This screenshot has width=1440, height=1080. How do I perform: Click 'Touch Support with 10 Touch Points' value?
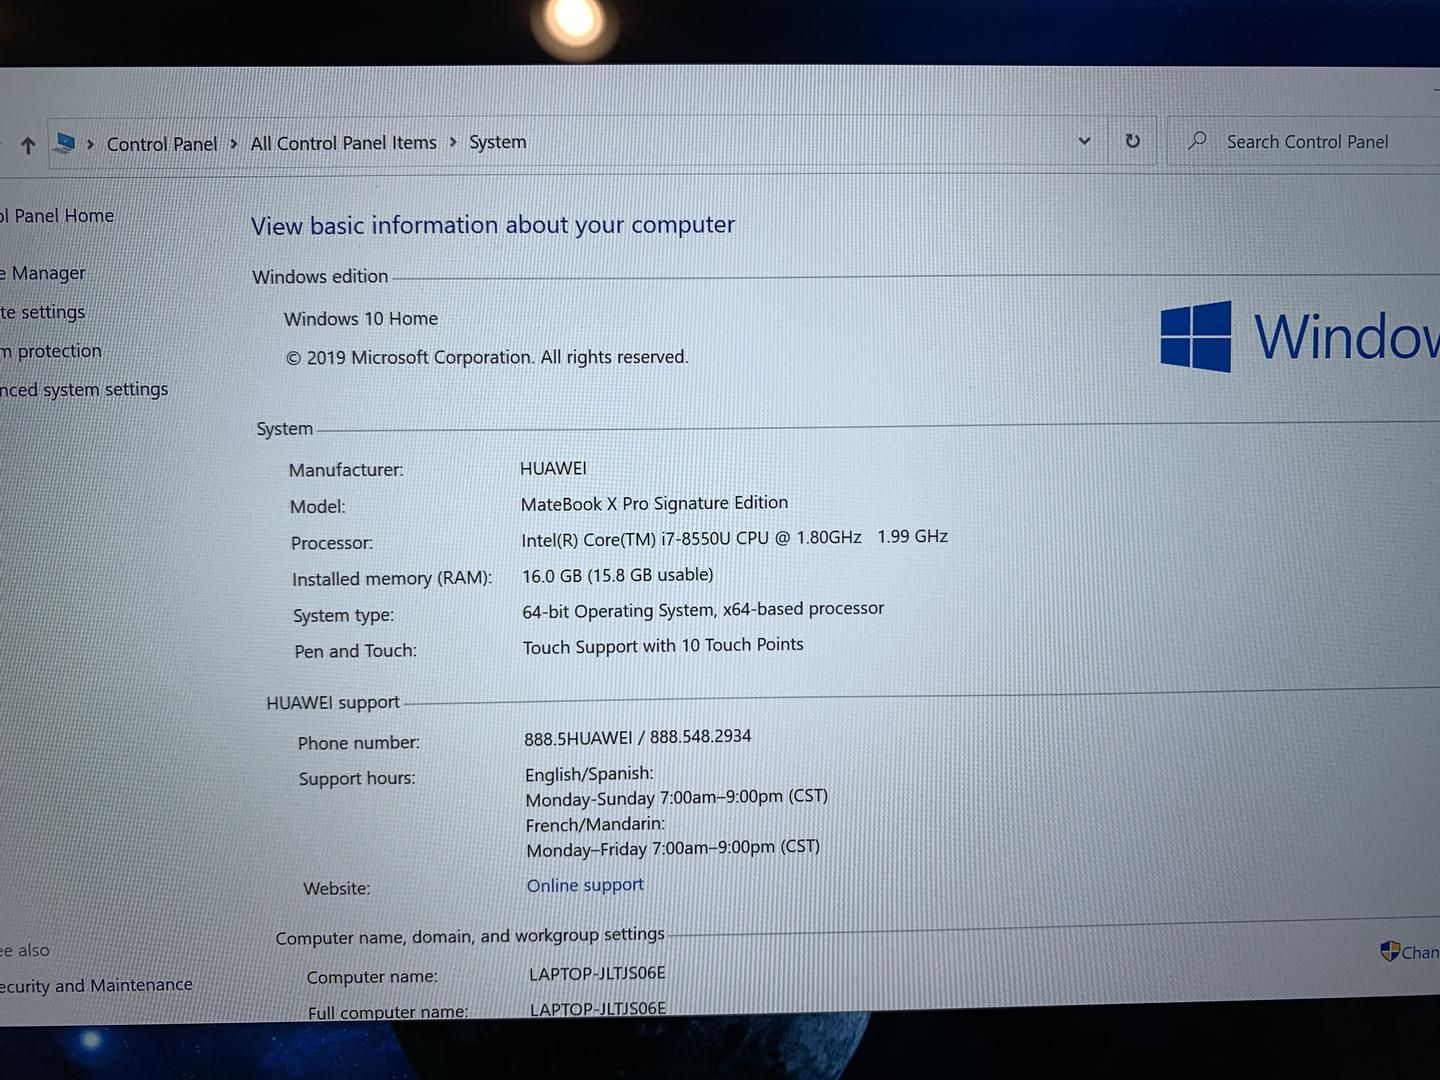pos(663,646)
